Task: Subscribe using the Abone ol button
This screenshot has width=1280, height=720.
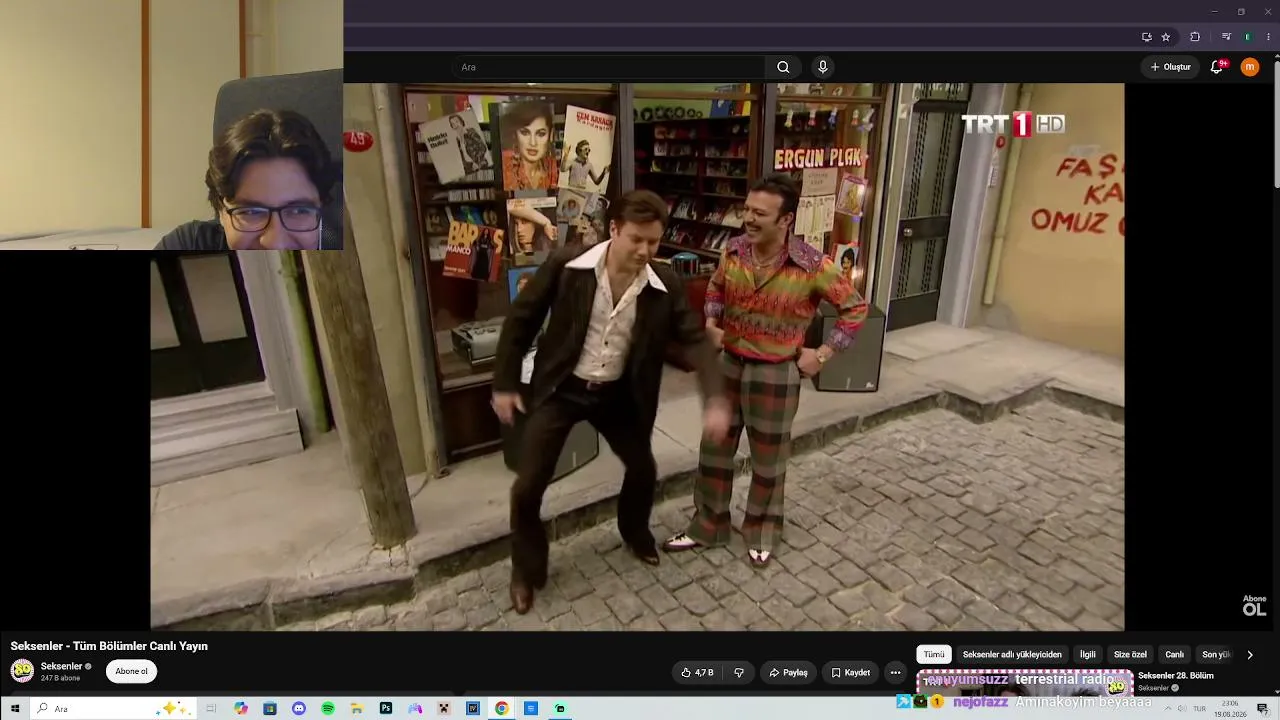Action: coord(131,672)
